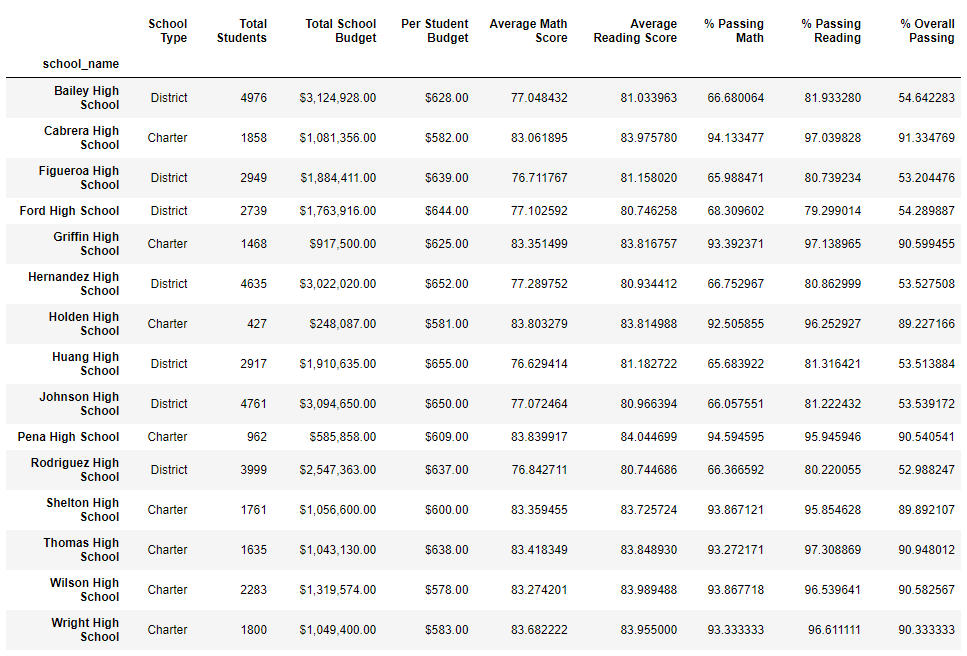
Task: Select the Total Students column header
Action: coord(242,31)
